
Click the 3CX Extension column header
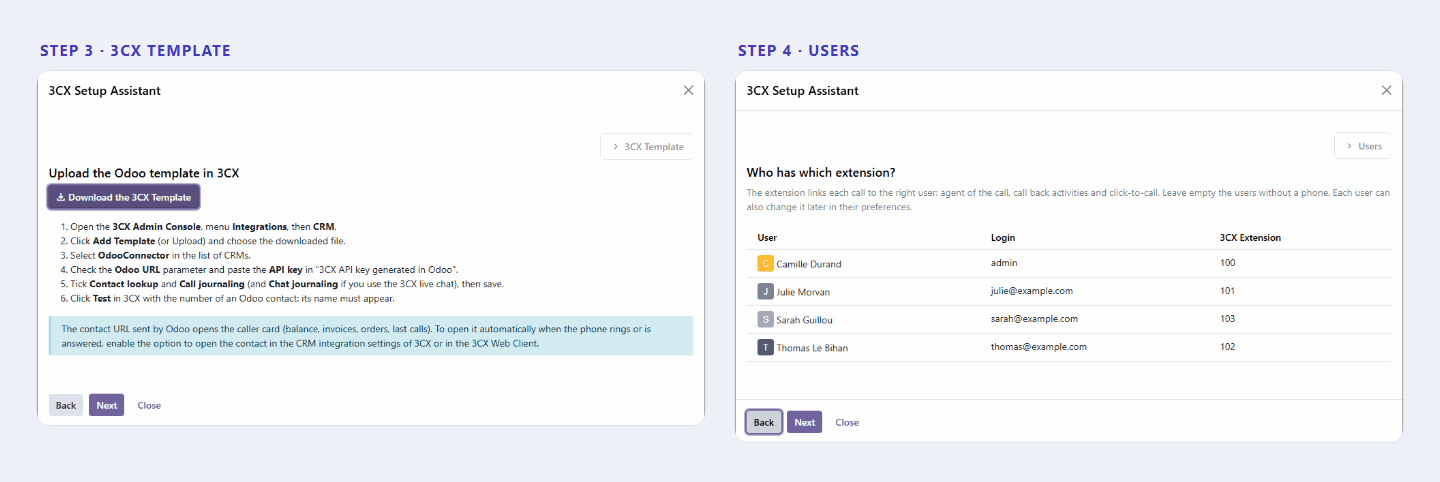[x=1251, y=238]
